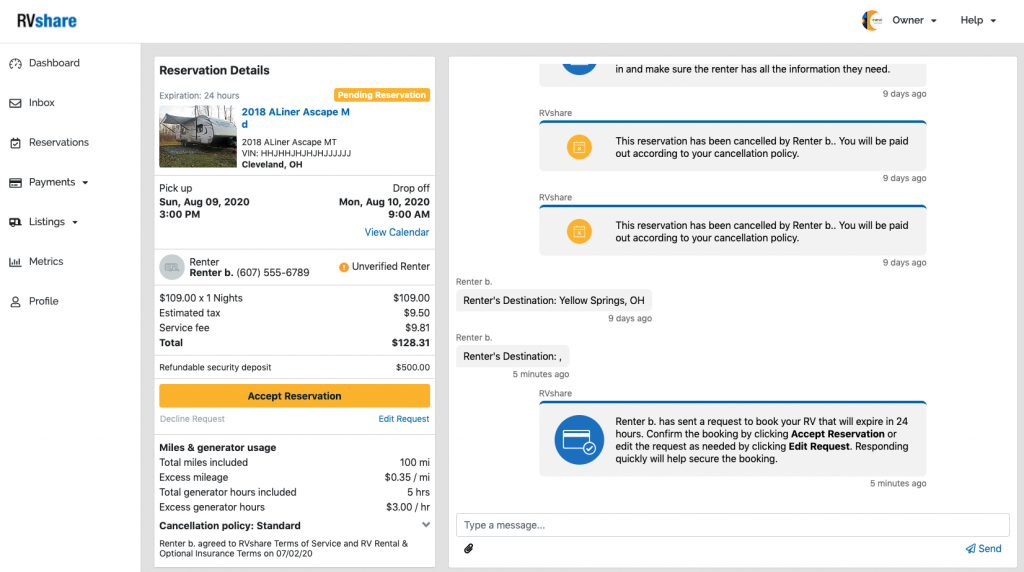Click the Excess generator $3.00 / hr value
This screenshot has width=1024, height=572.
pos(408,508)
